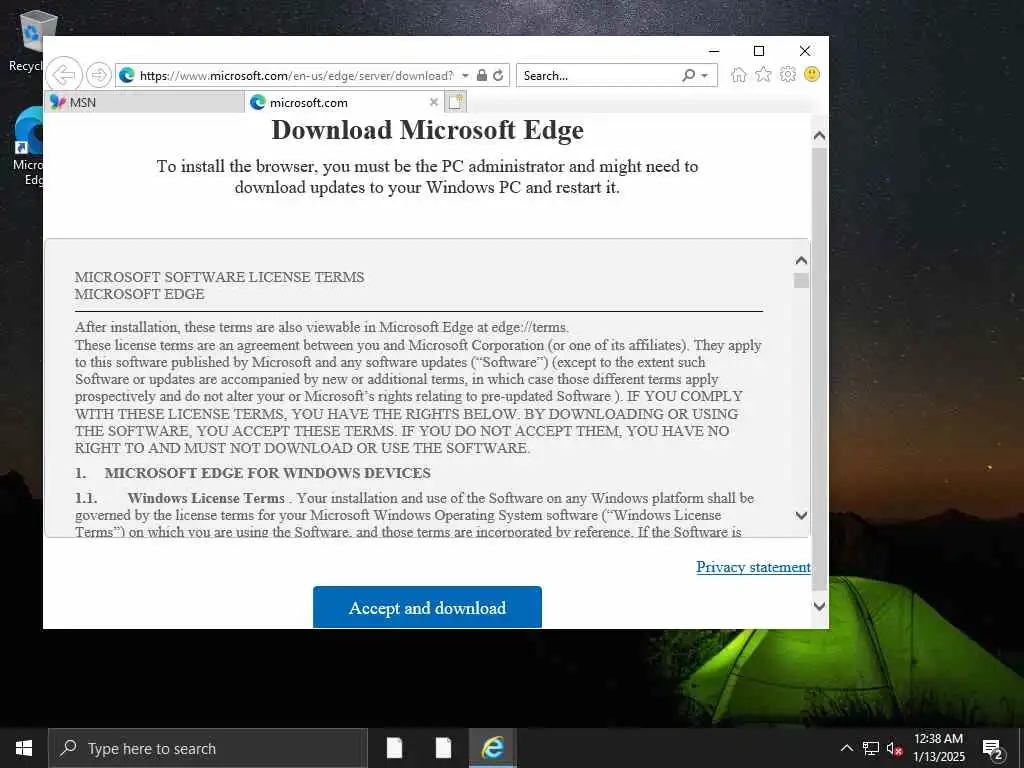Minimize the Internet Explorer window
Image resolution: width=1024 pixels, height=768 pixels.
(714, 51)
